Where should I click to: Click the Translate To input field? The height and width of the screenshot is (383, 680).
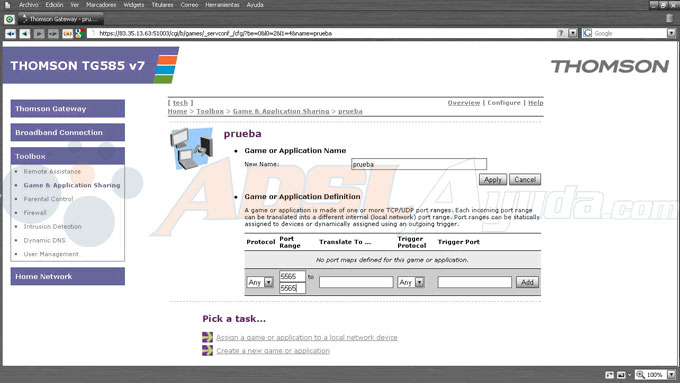(356, 282)
